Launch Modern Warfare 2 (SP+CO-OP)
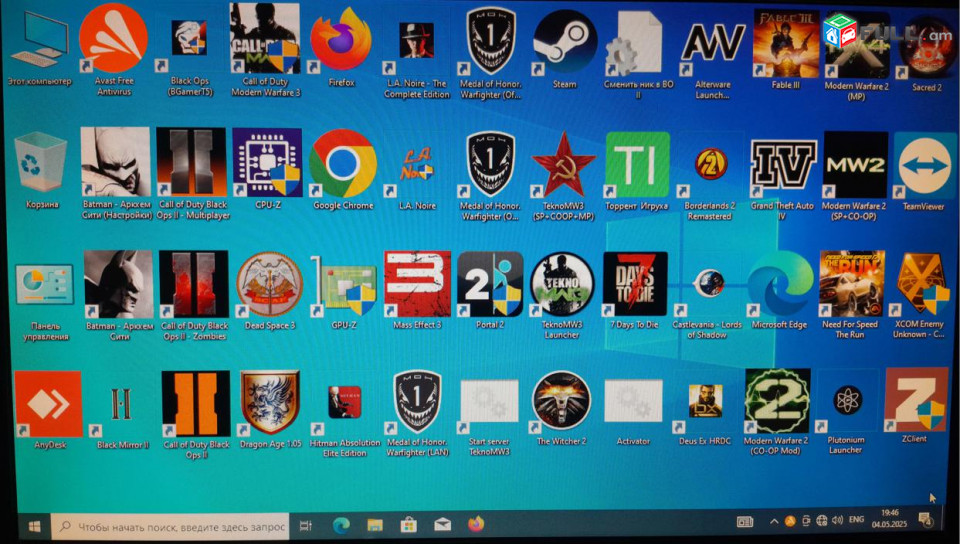Viewport: 960px width, 544px height. coord(855,165)
